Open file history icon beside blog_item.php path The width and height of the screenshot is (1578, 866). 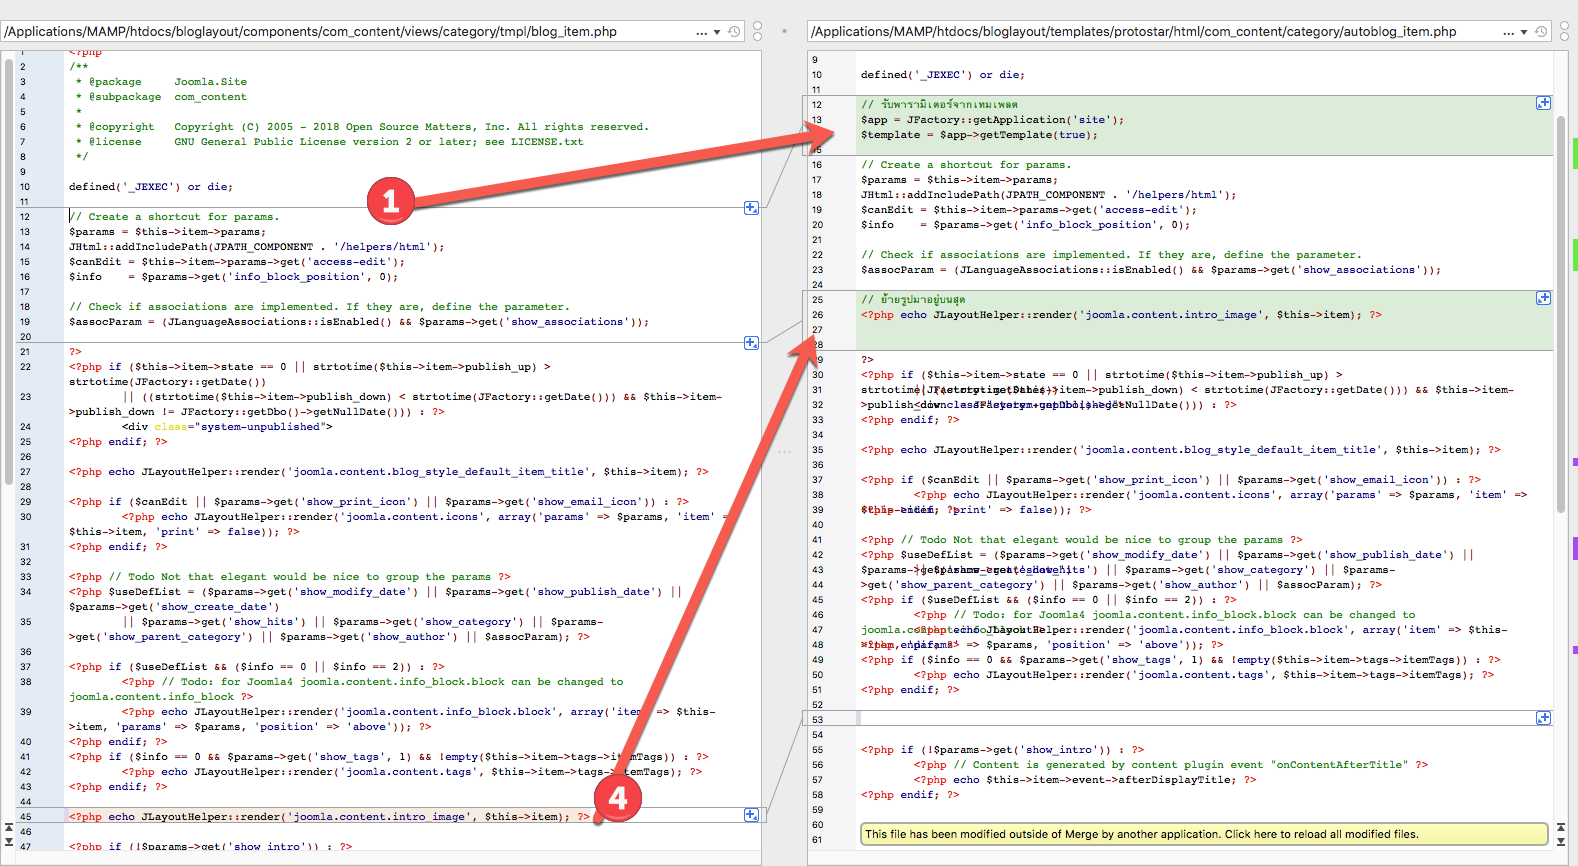click(734, 32)
